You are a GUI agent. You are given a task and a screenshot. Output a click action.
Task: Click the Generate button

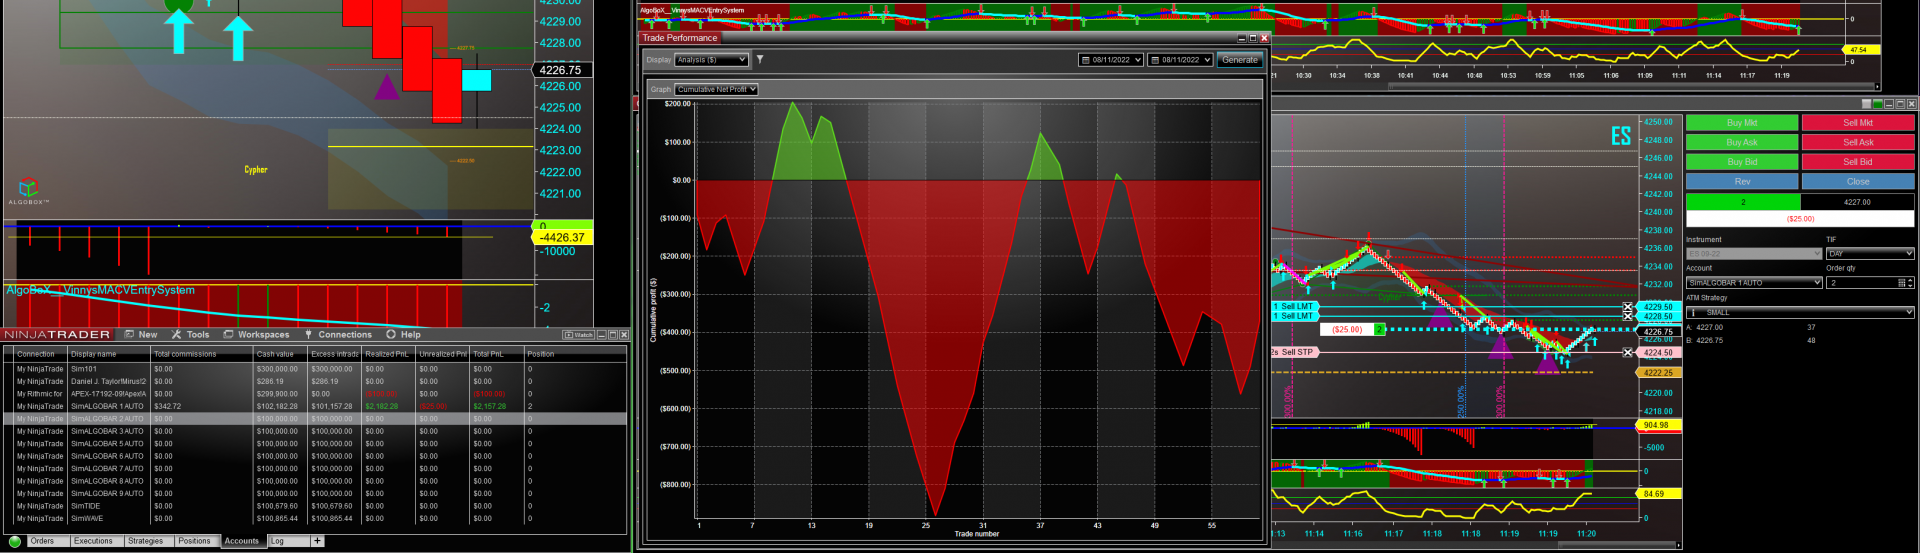pos(1240,60)
